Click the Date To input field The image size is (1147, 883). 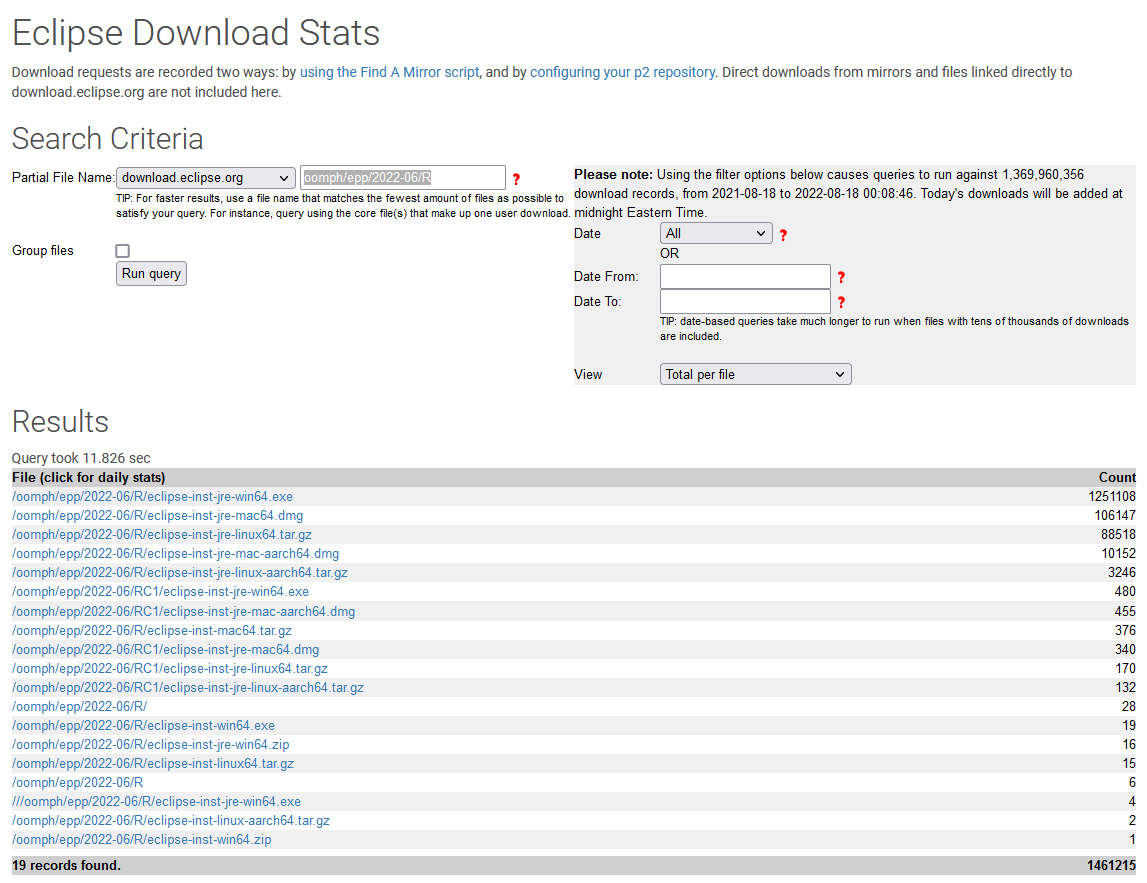pos(745,301)
